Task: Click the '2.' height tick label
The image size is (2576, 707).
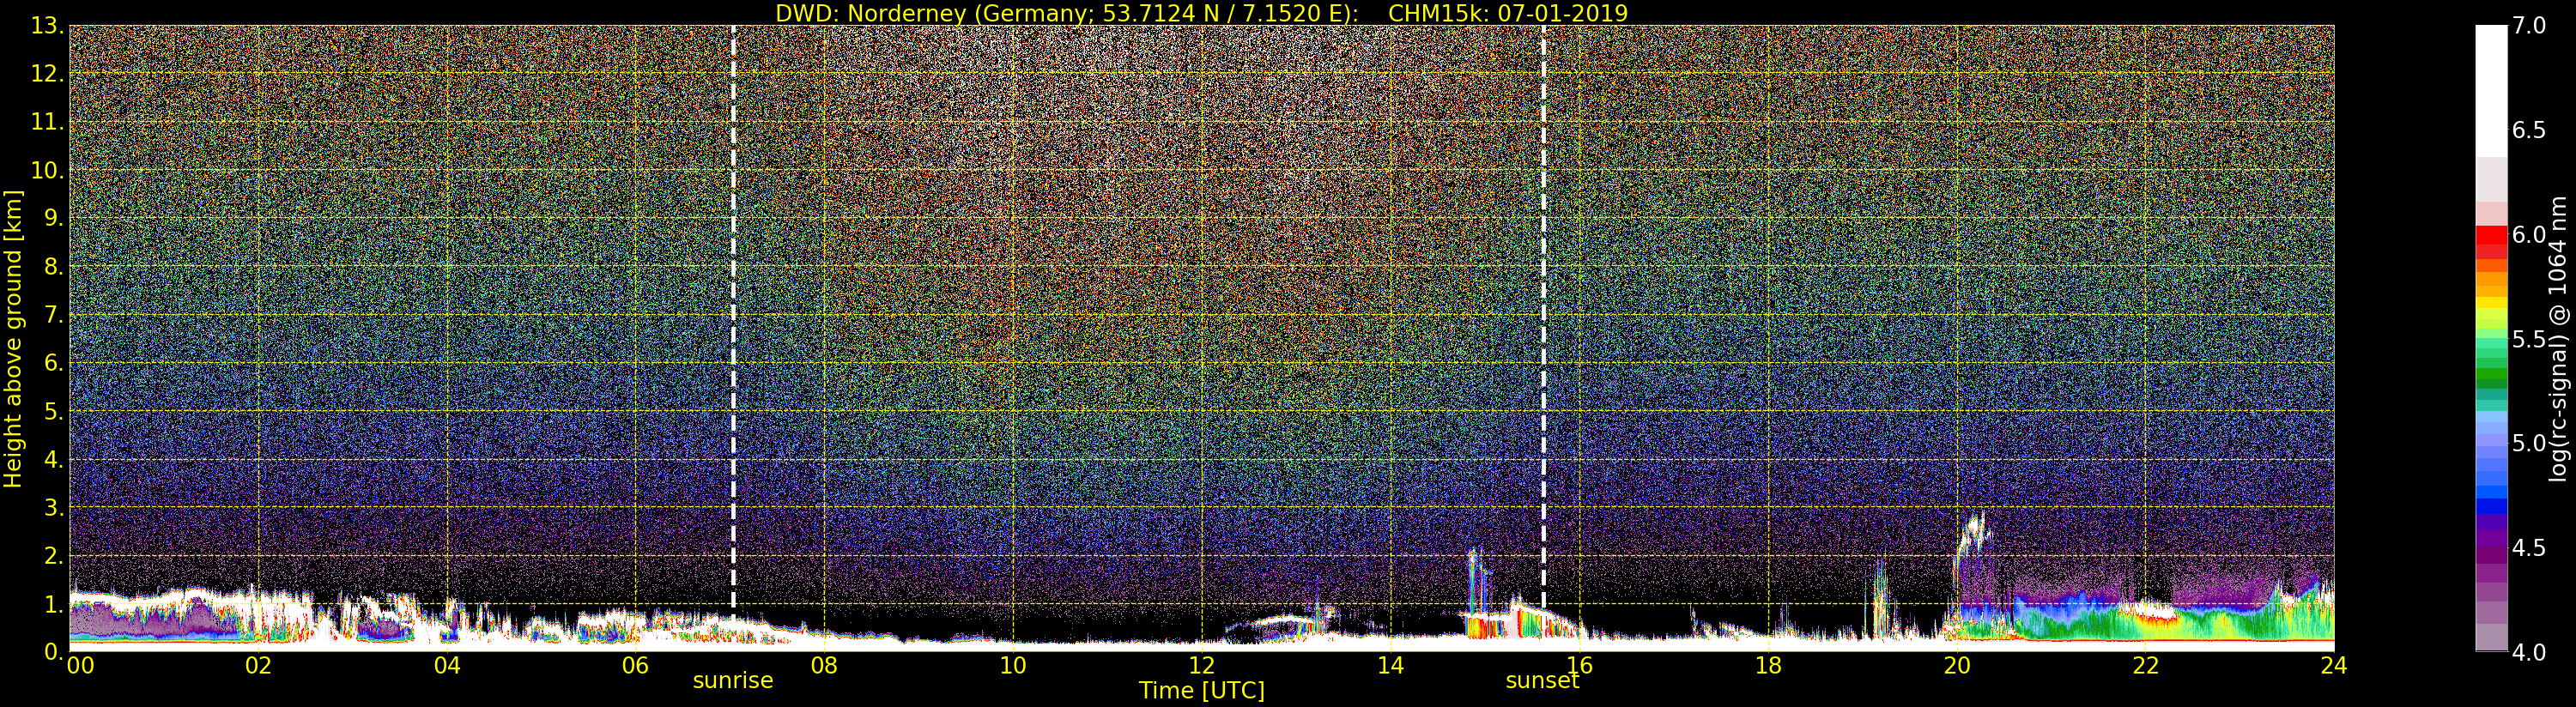Action: click(x=54, y=555)
